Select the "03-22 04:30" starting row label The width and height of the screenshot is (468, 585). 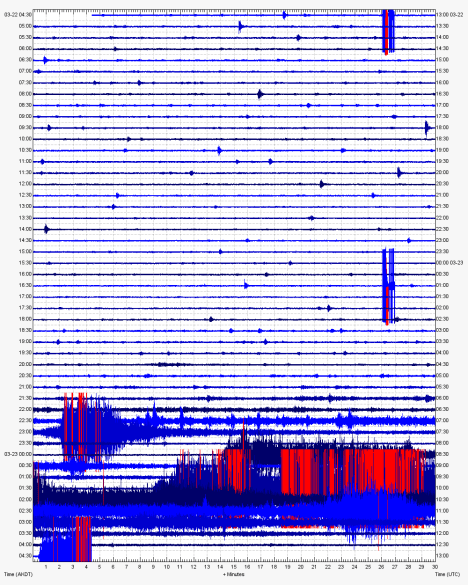[x=18, y=15]
